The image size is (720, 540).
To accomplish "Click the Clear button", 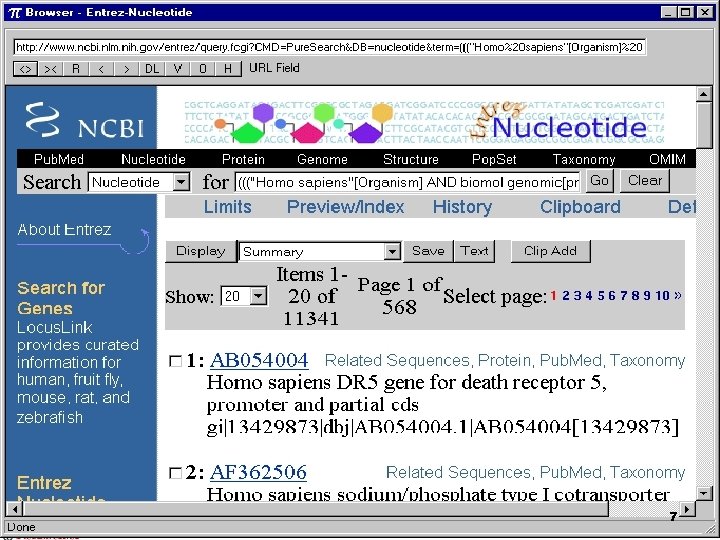I will pos(645,180).
